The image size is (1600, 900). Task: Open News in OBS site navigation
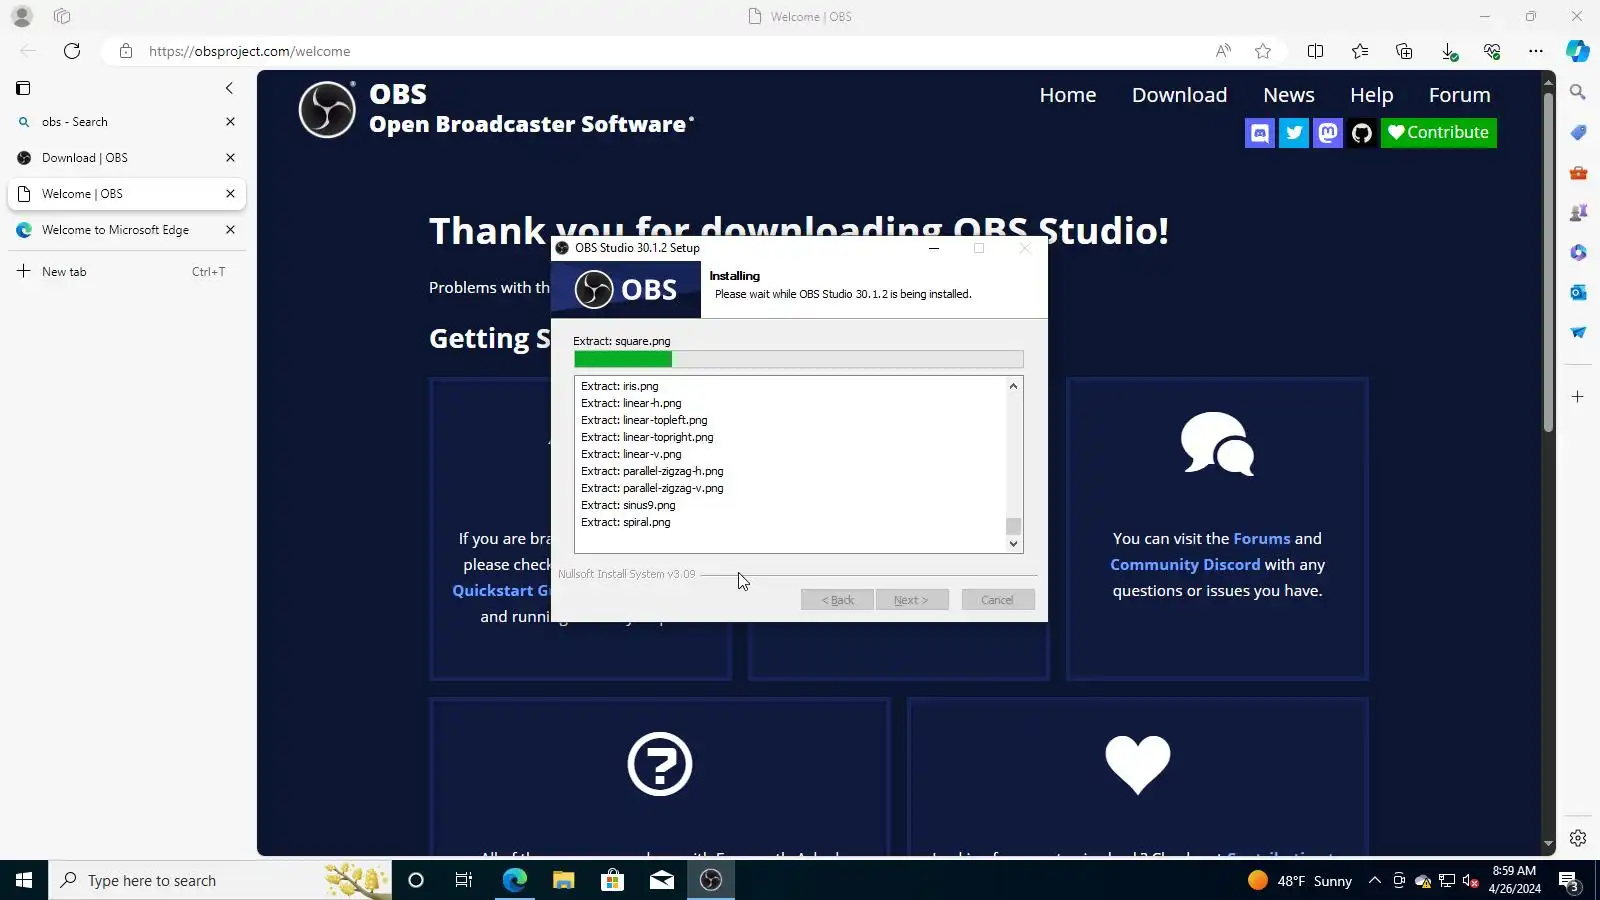1289,95
